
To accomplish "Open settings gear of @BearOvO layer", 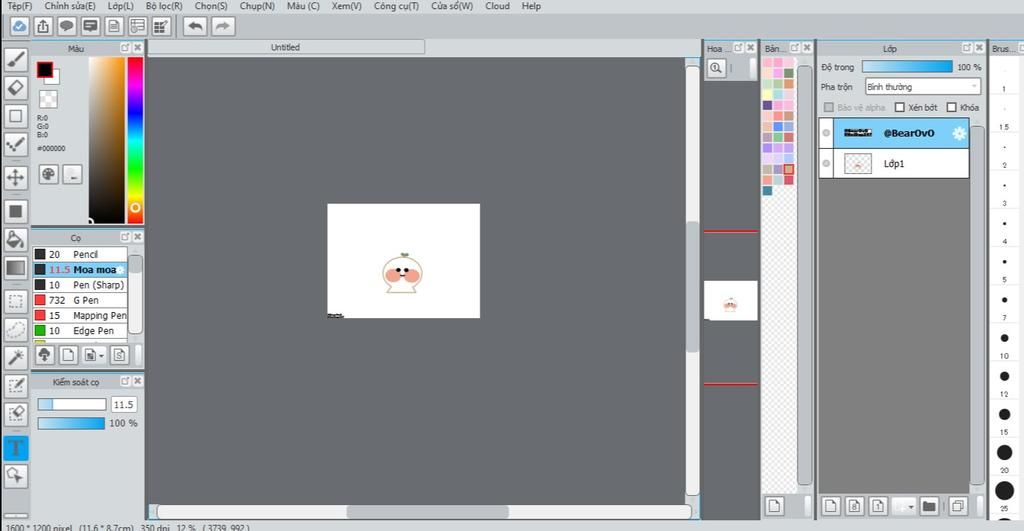I will coord(959,133).
